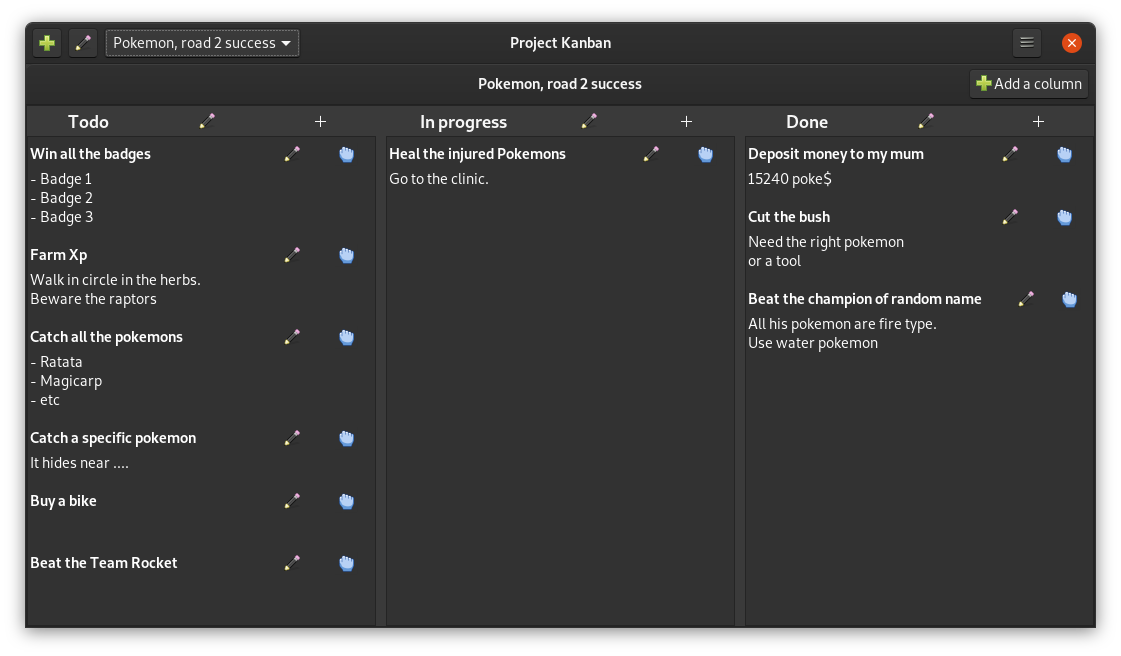
Task: Grab the 'Farm Xp' card hand icon
Action: pos(346,255)
